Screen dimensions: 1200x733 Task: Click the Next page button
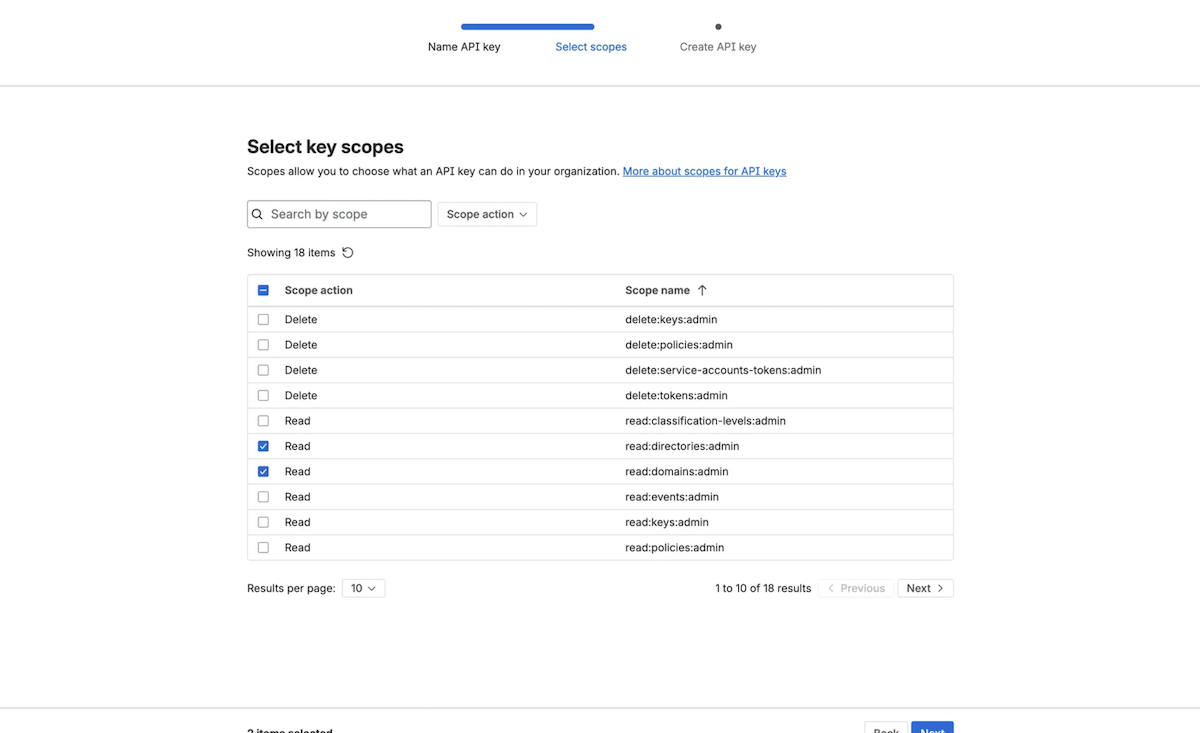point(924,588)
